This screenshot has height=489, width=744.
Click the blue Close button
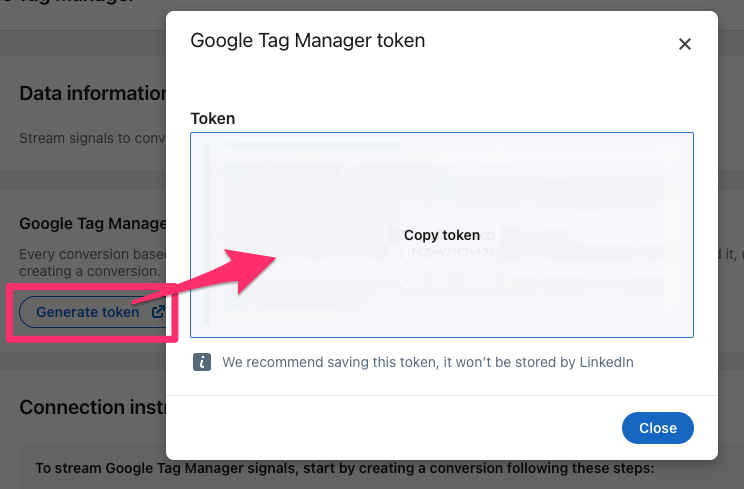click(658, 428)
